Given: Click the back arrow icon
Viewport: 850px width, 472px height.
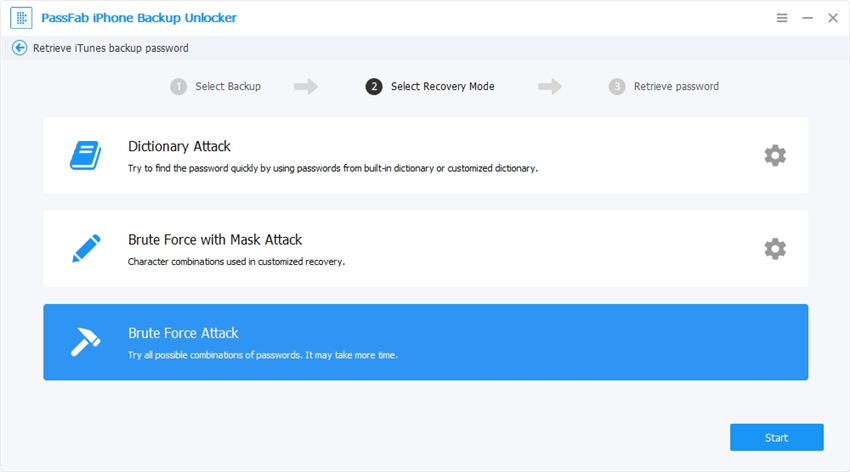Looking at the screenshot, I should pyautogui.click(x=19, y=48).
